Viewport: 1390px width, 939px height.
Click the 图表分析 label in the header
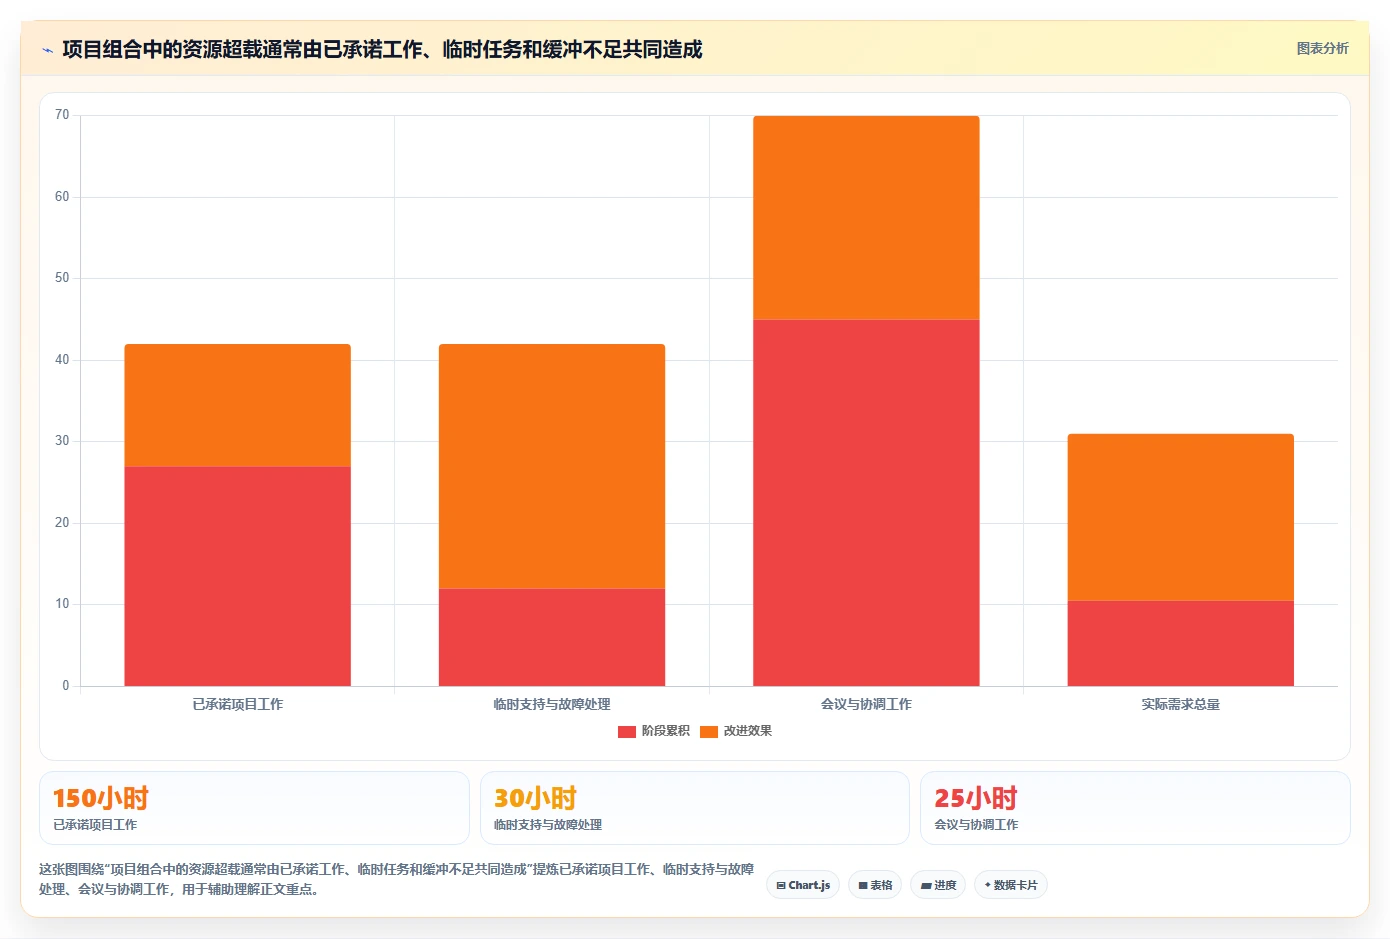(x=1322, y=48)
